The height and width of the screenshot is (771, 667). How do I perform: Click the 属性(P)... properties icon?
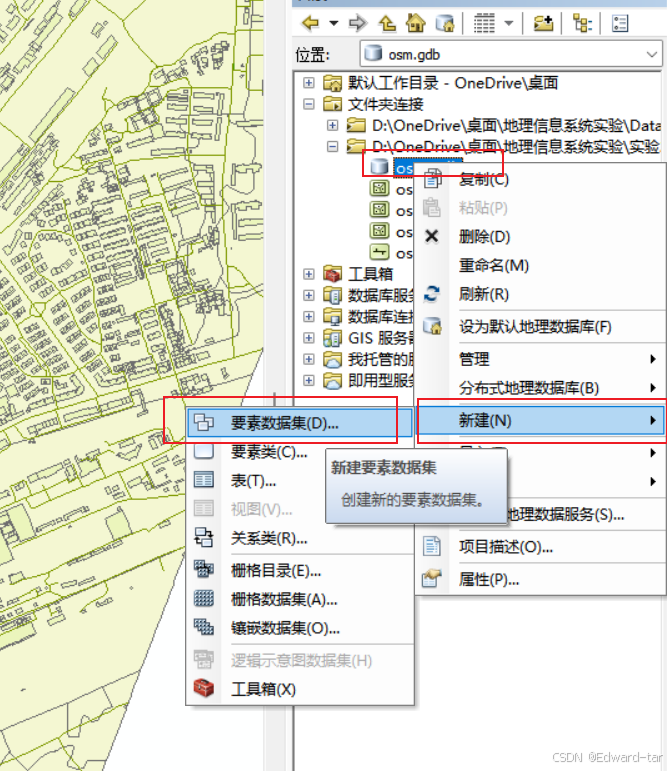click(x=432, y=579)
